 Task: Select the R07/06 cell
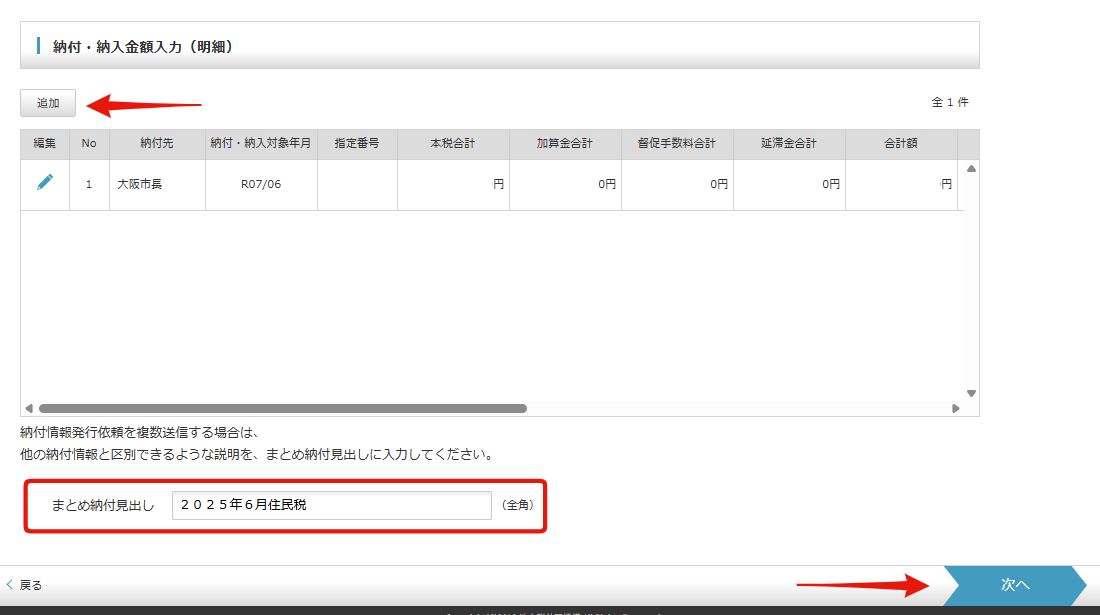pyautogui.click(x=261, y=184)
